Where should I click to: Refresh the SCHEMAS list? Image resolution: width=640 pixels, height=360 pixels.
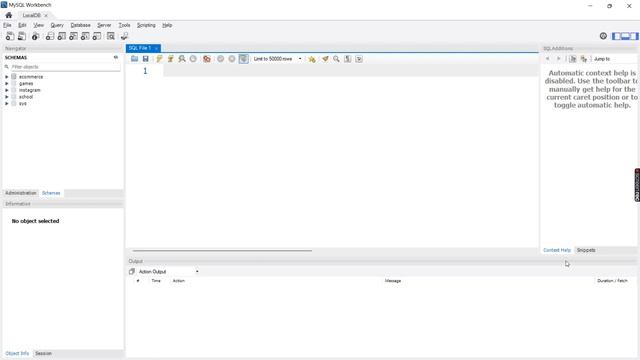pos(116,58)
